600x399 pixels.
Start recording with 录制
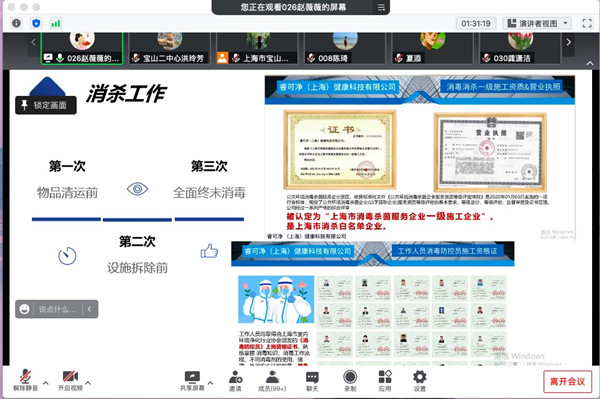click(x=350, y=380)
